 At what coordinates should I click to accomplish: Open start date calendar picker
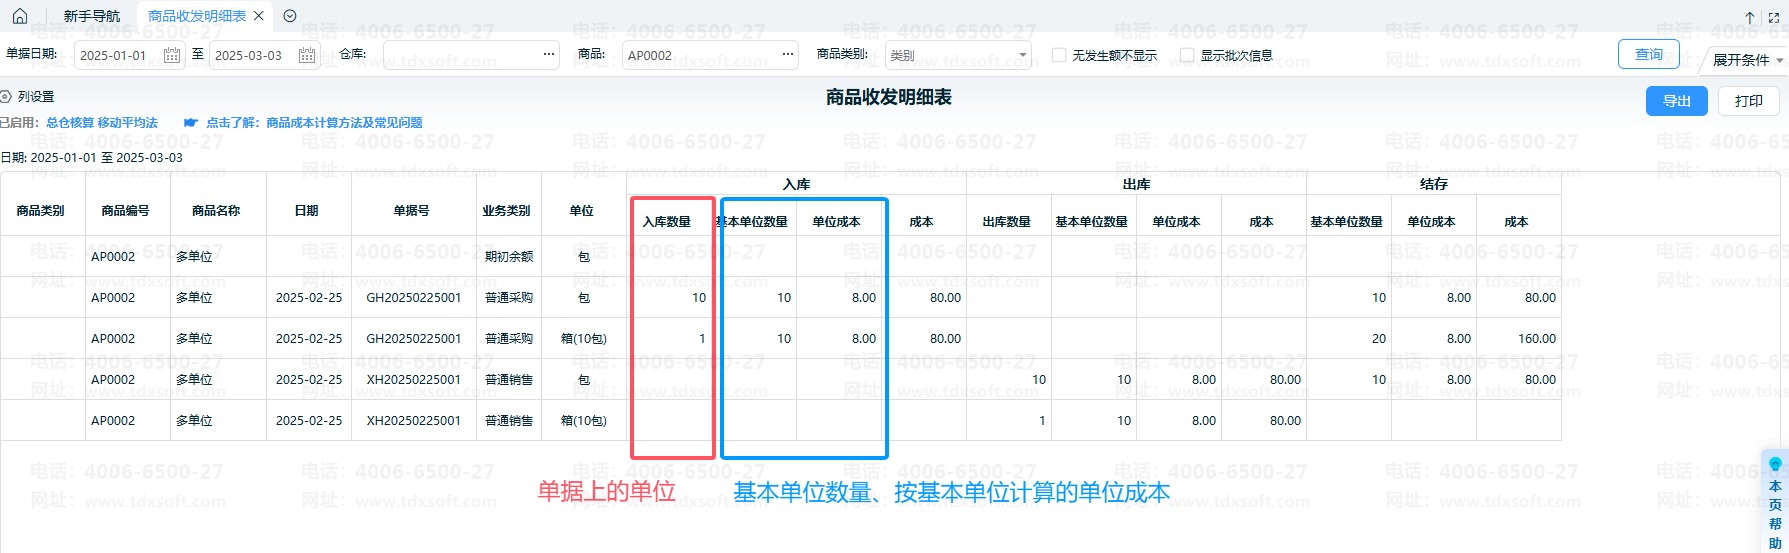[x=172, y=55]
